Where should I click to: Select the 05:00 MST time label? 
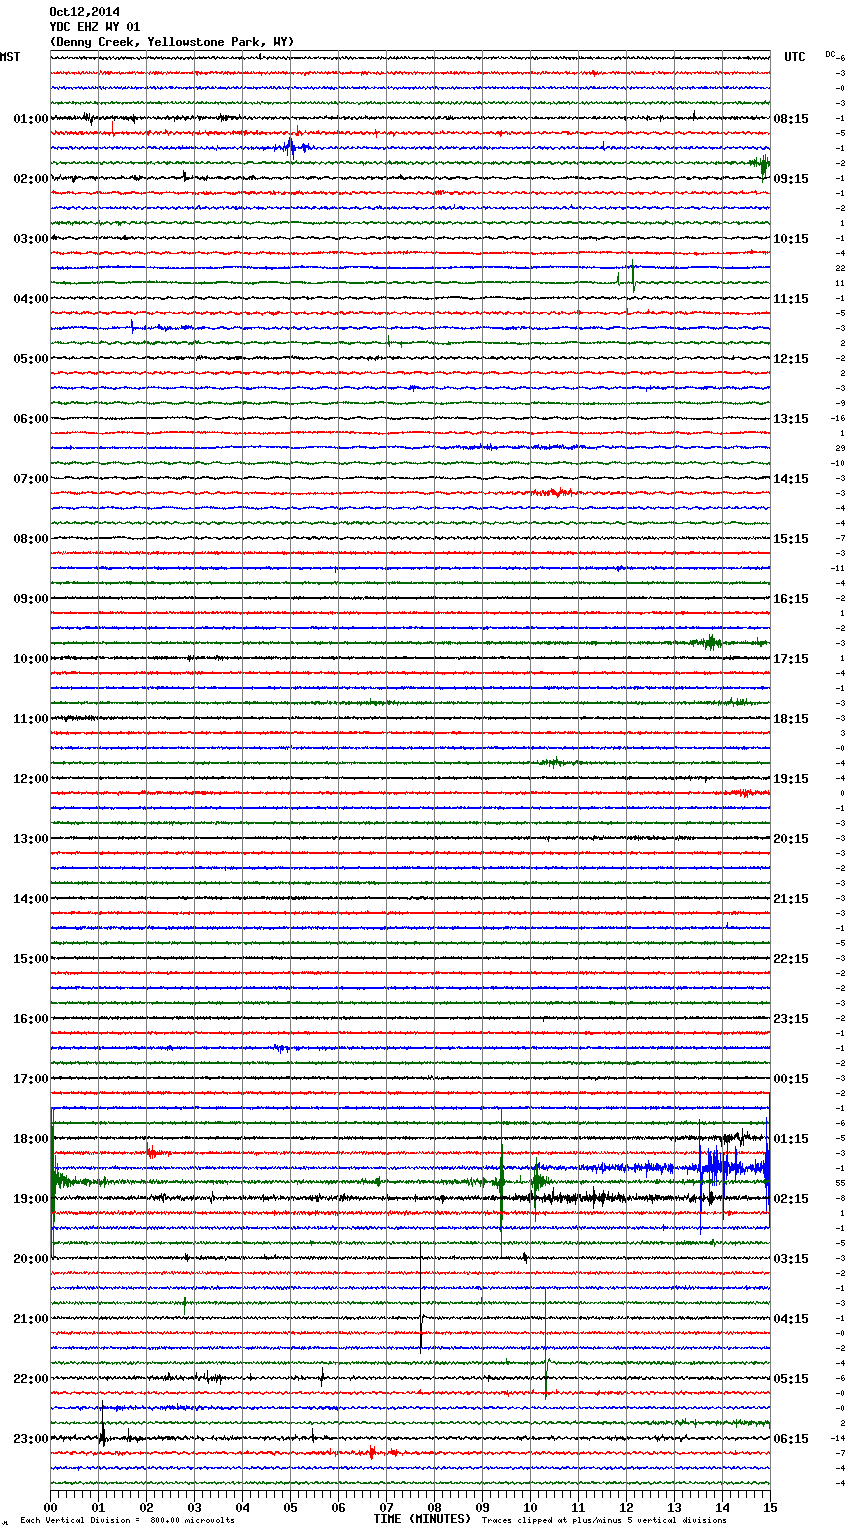point(31,359)
